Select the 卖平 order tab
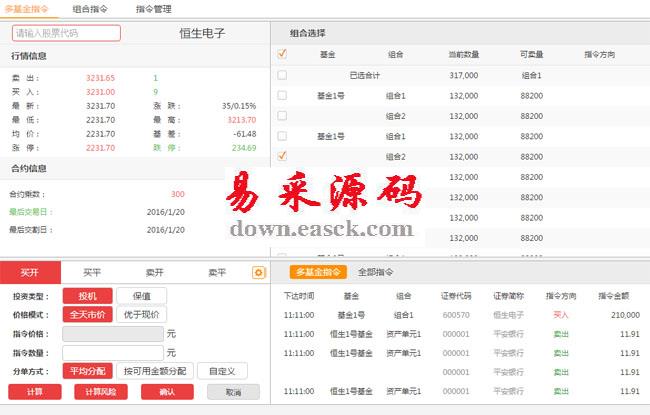650x415 pixels. point(216,272)
